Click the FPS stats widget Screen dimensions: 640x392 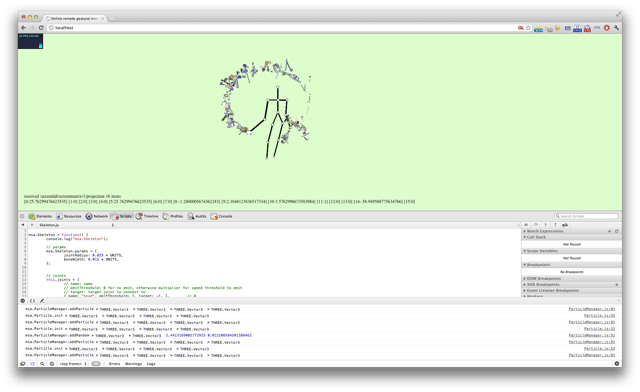click(x=30, y=41)
